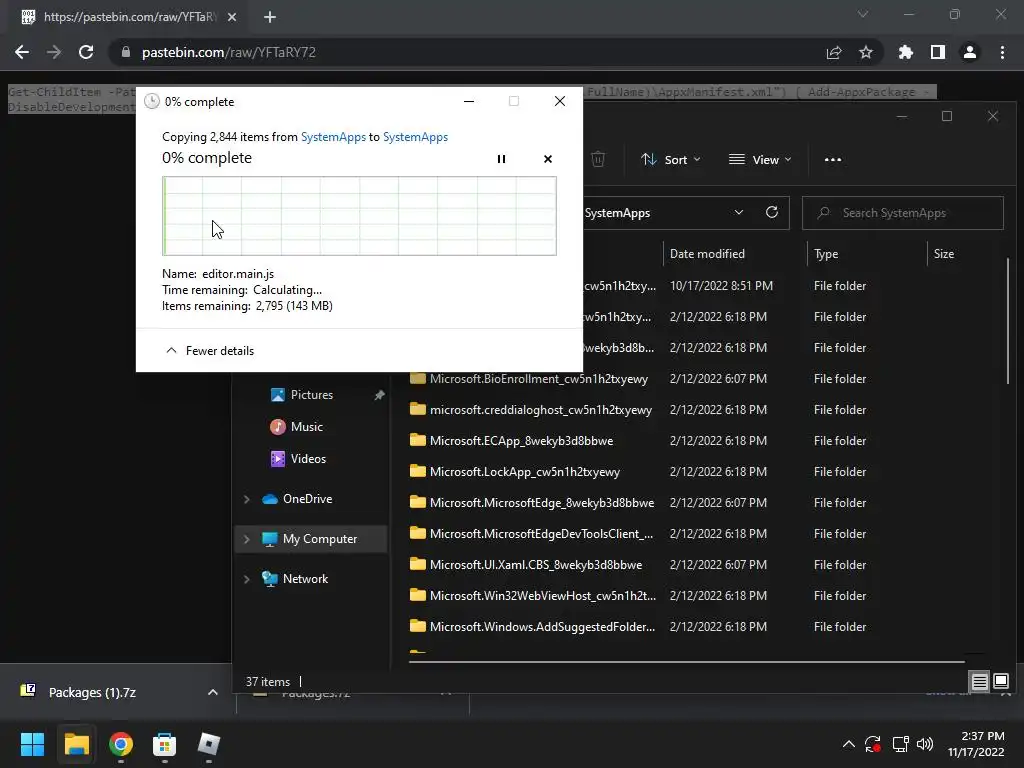This screenshot has height=768, width=1024.
Task: Click the vertical scrollbar in file list
Action: tap(1008, 320)
